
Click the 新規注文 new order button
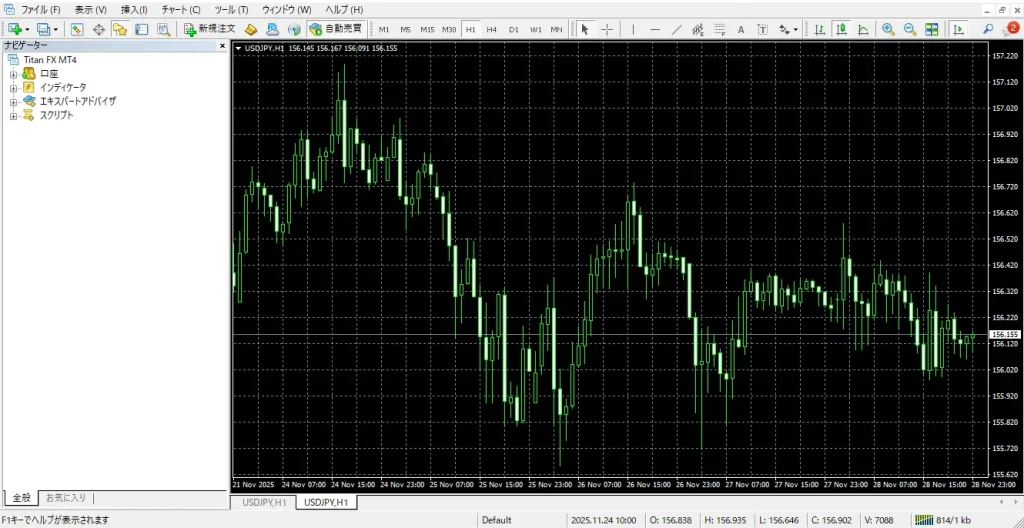coord(210,29)
